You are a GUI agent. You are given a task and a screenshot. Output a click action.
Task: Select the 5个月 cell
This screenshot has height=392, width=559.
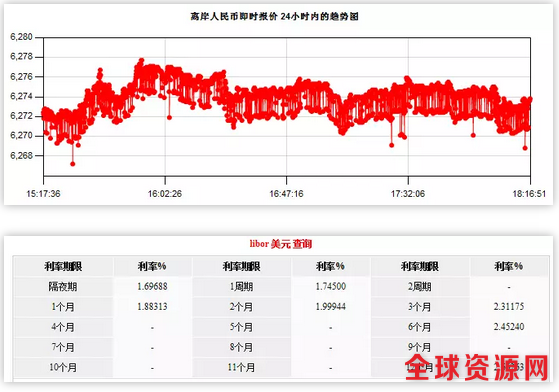tap(241, 327)
